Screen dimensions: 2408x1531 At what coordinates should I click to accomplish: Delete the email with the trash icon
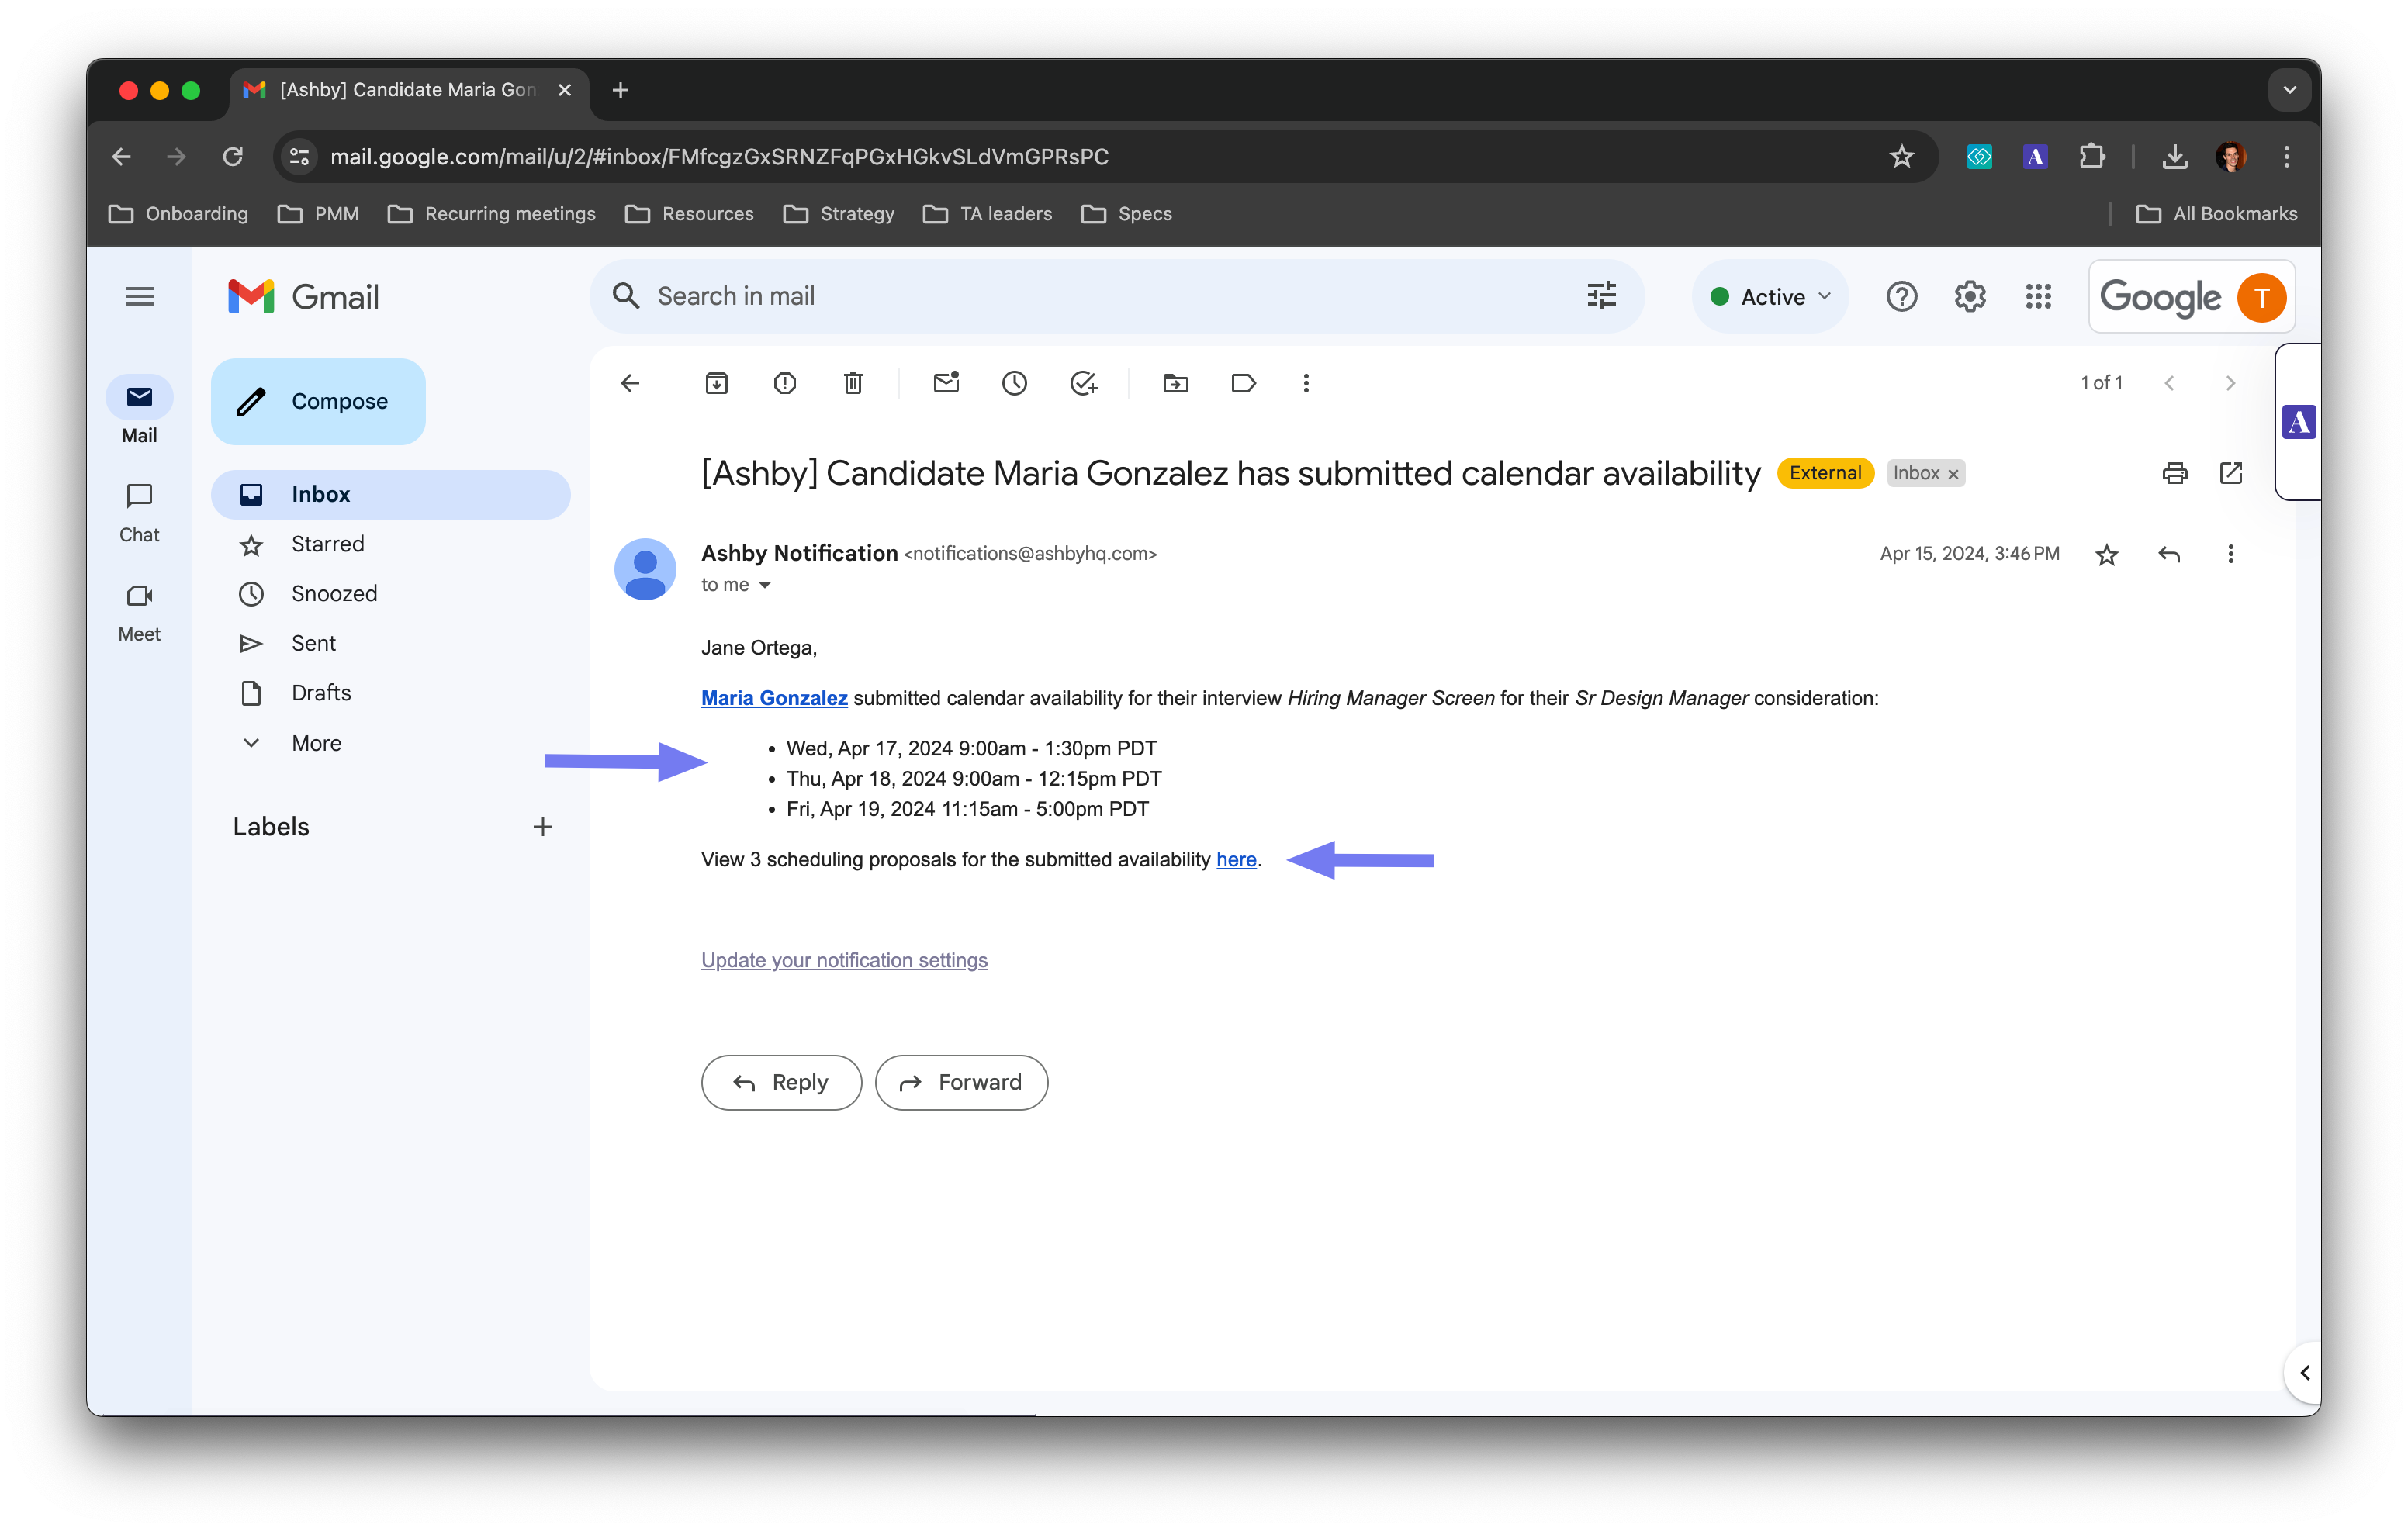click(x=853, y=383)
